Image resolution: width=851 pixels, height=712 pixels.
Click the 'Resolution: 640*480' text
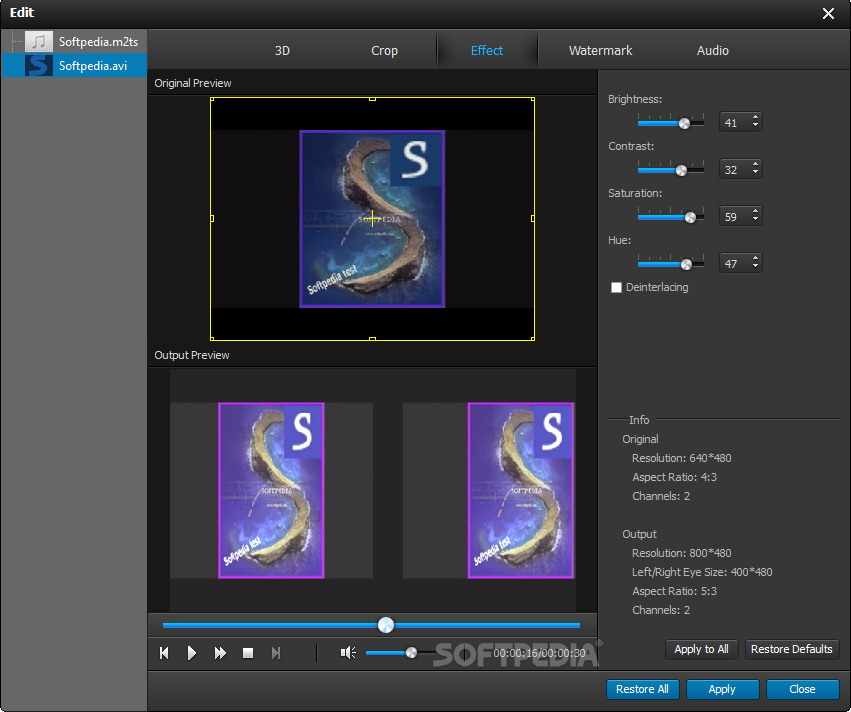point(682,458)
